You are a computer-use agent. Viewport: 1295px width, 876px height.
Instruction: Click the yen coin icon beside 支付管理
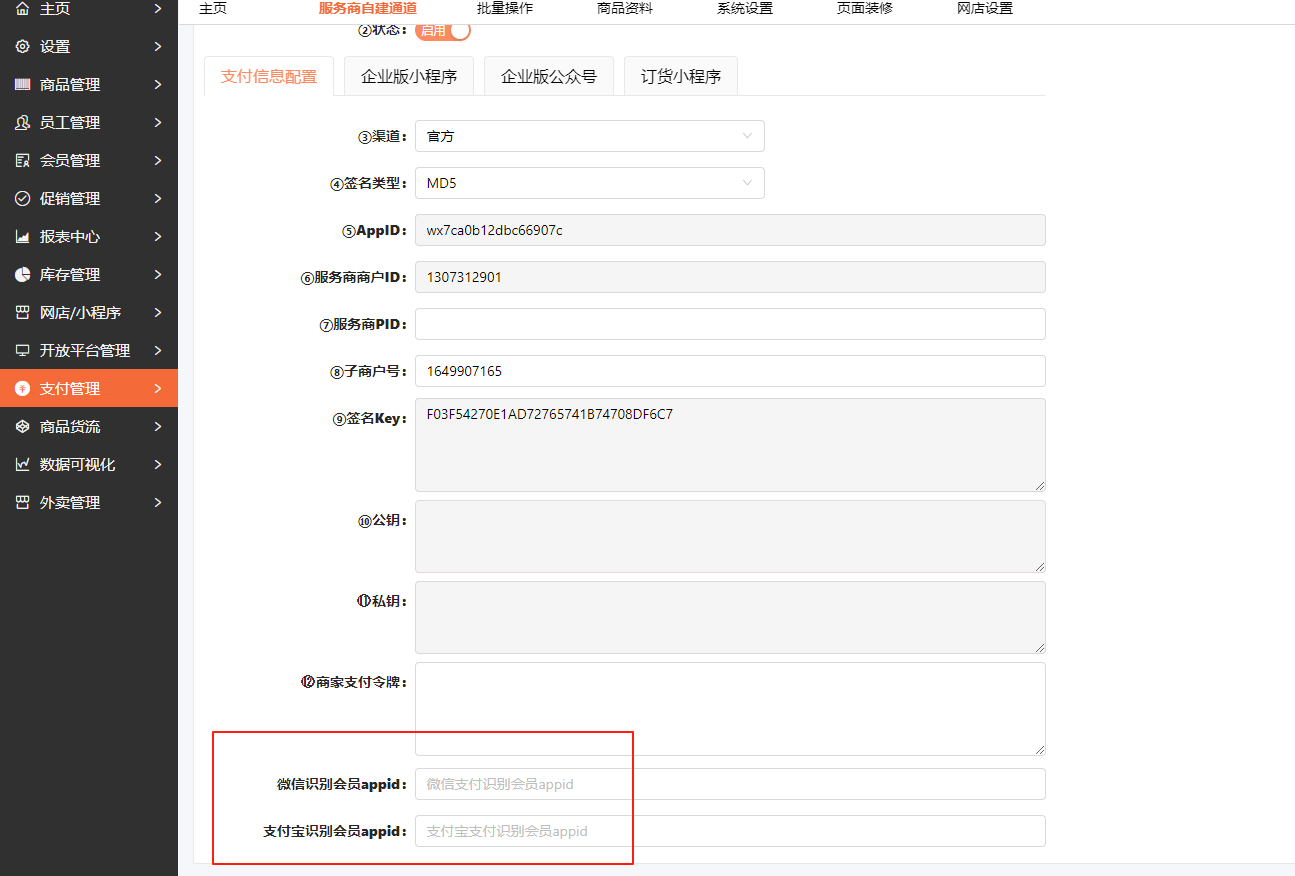[22, 388]
